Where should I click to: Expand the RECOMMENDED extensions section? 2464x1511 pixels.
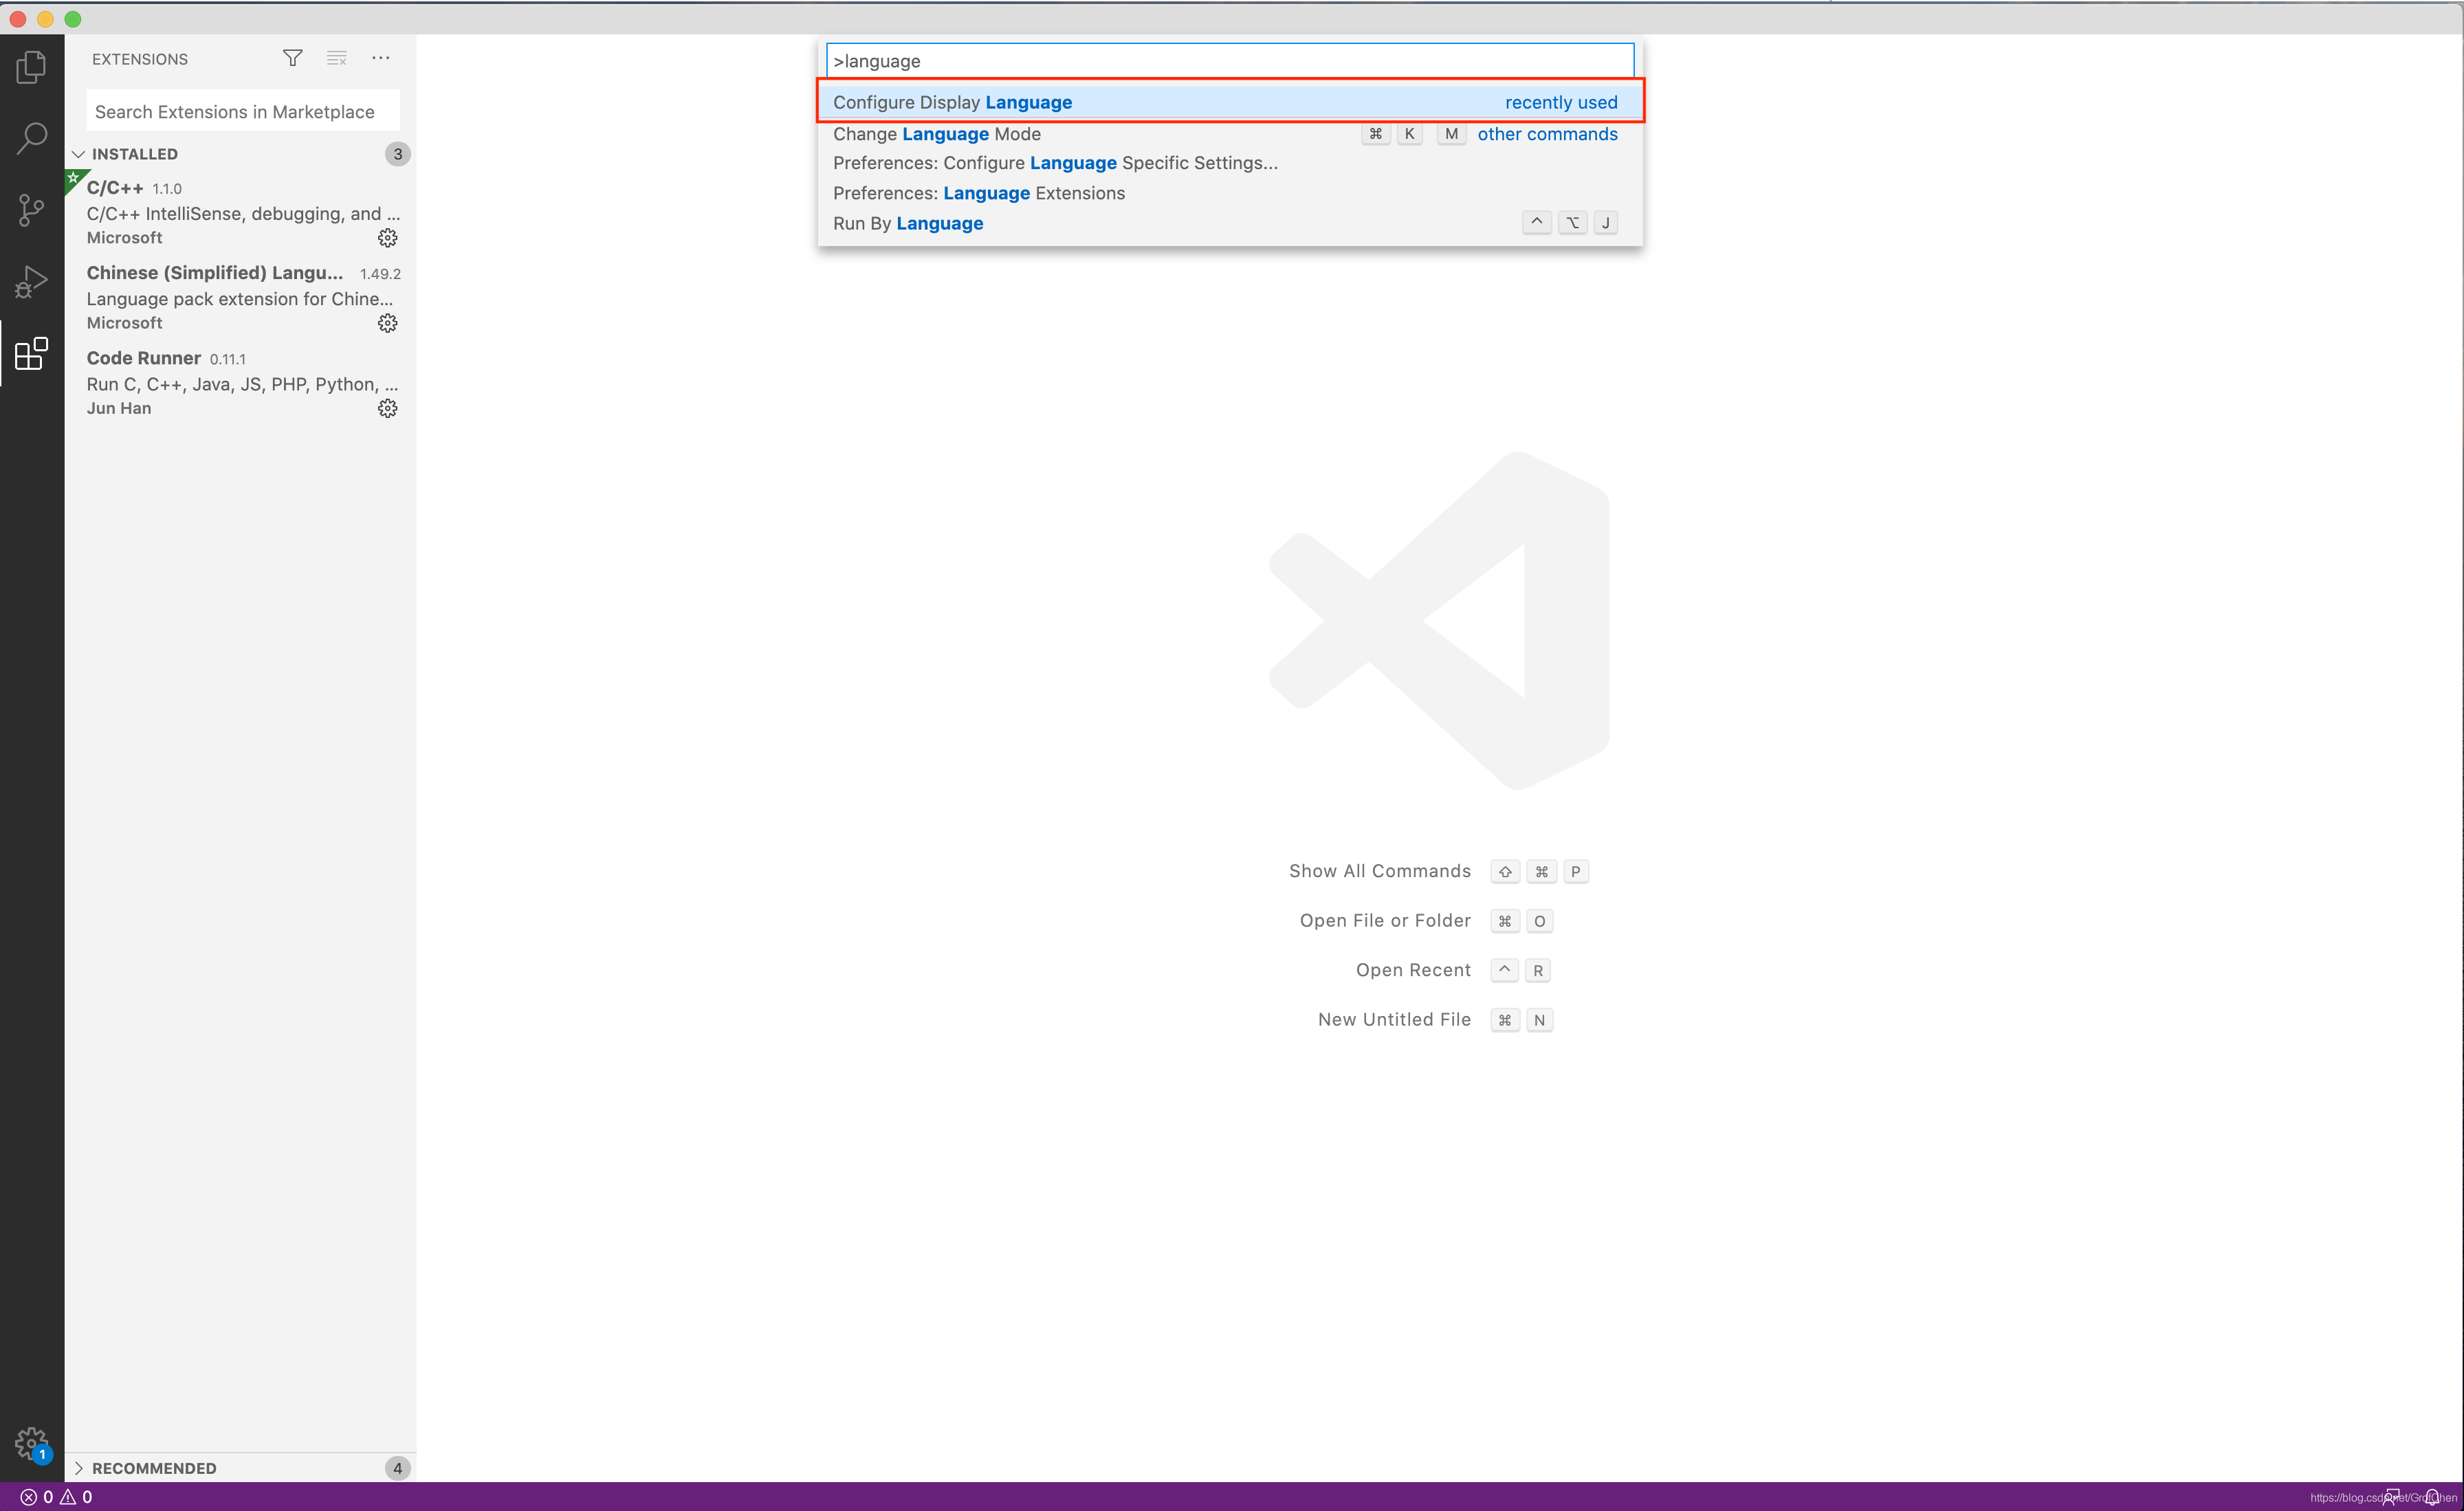pos(240,1468)
